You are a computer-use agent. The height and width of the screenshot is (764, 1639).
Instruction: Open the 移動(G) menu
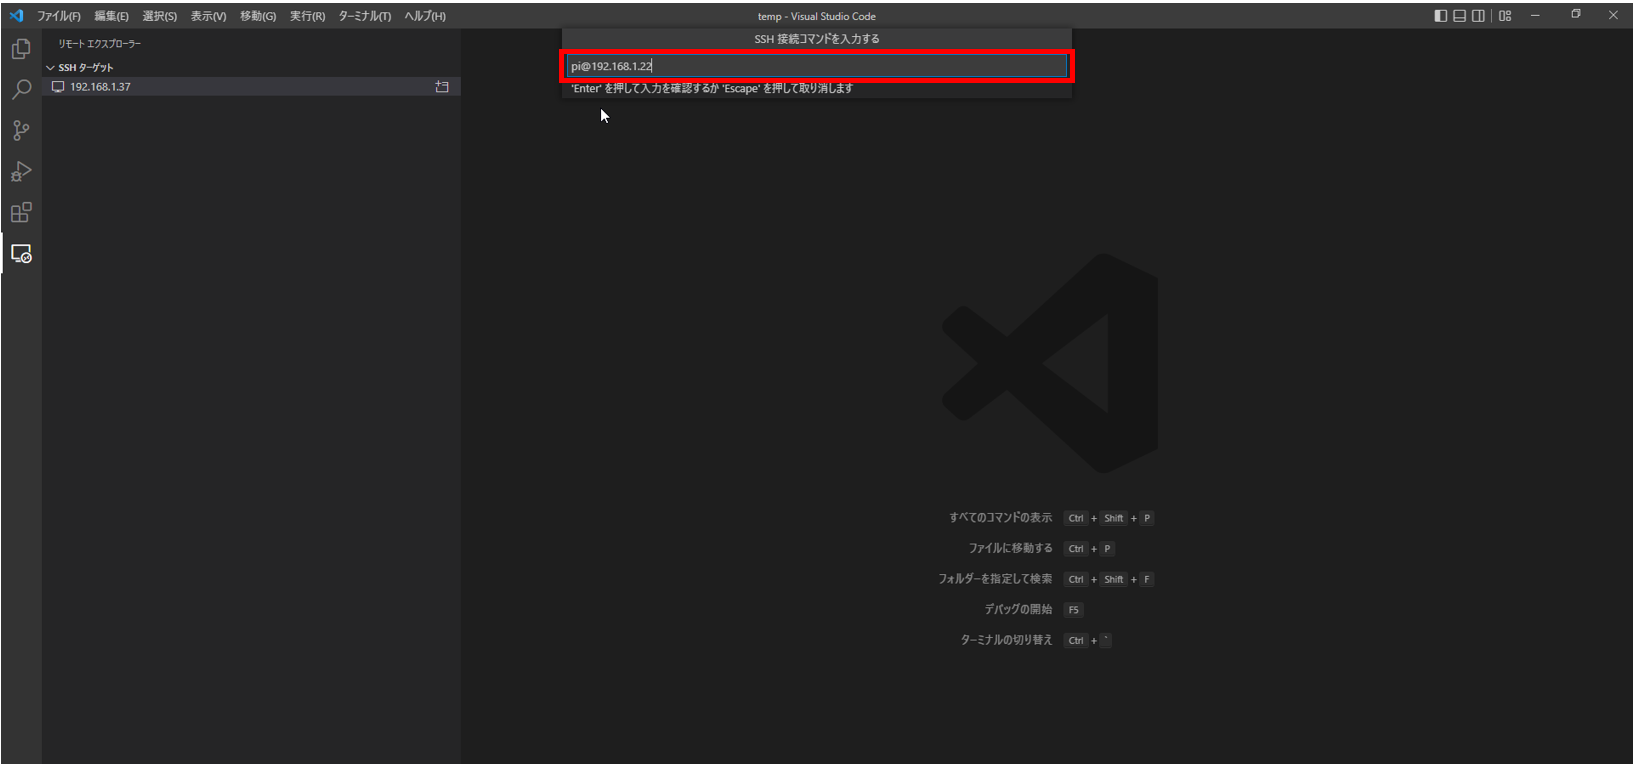point(257,16)
